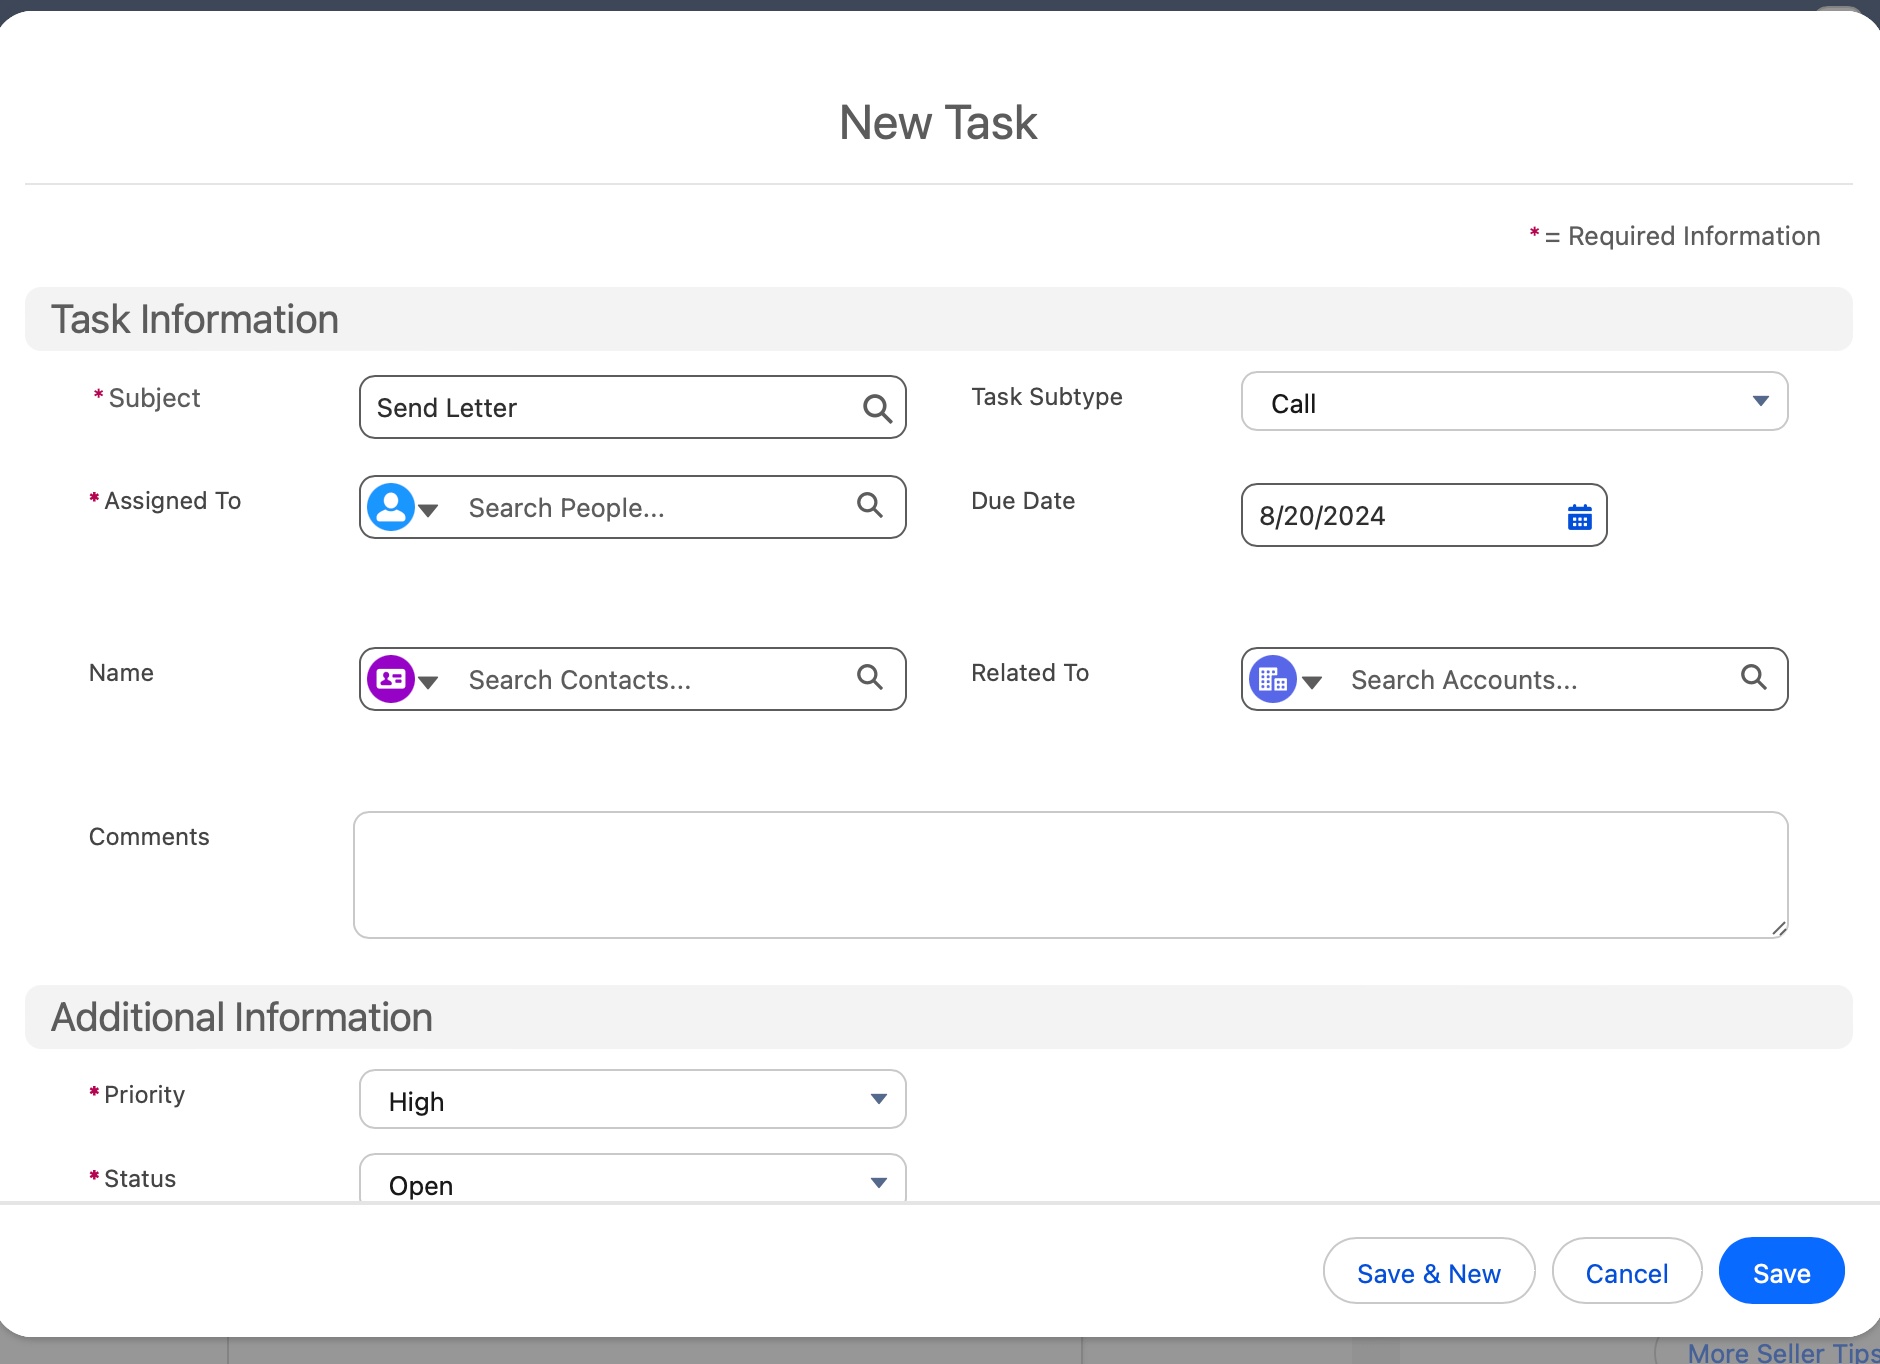Click the Search Contacts magnifier icon
Viewport: 1880px width, 1364px height.
[870, 678]
